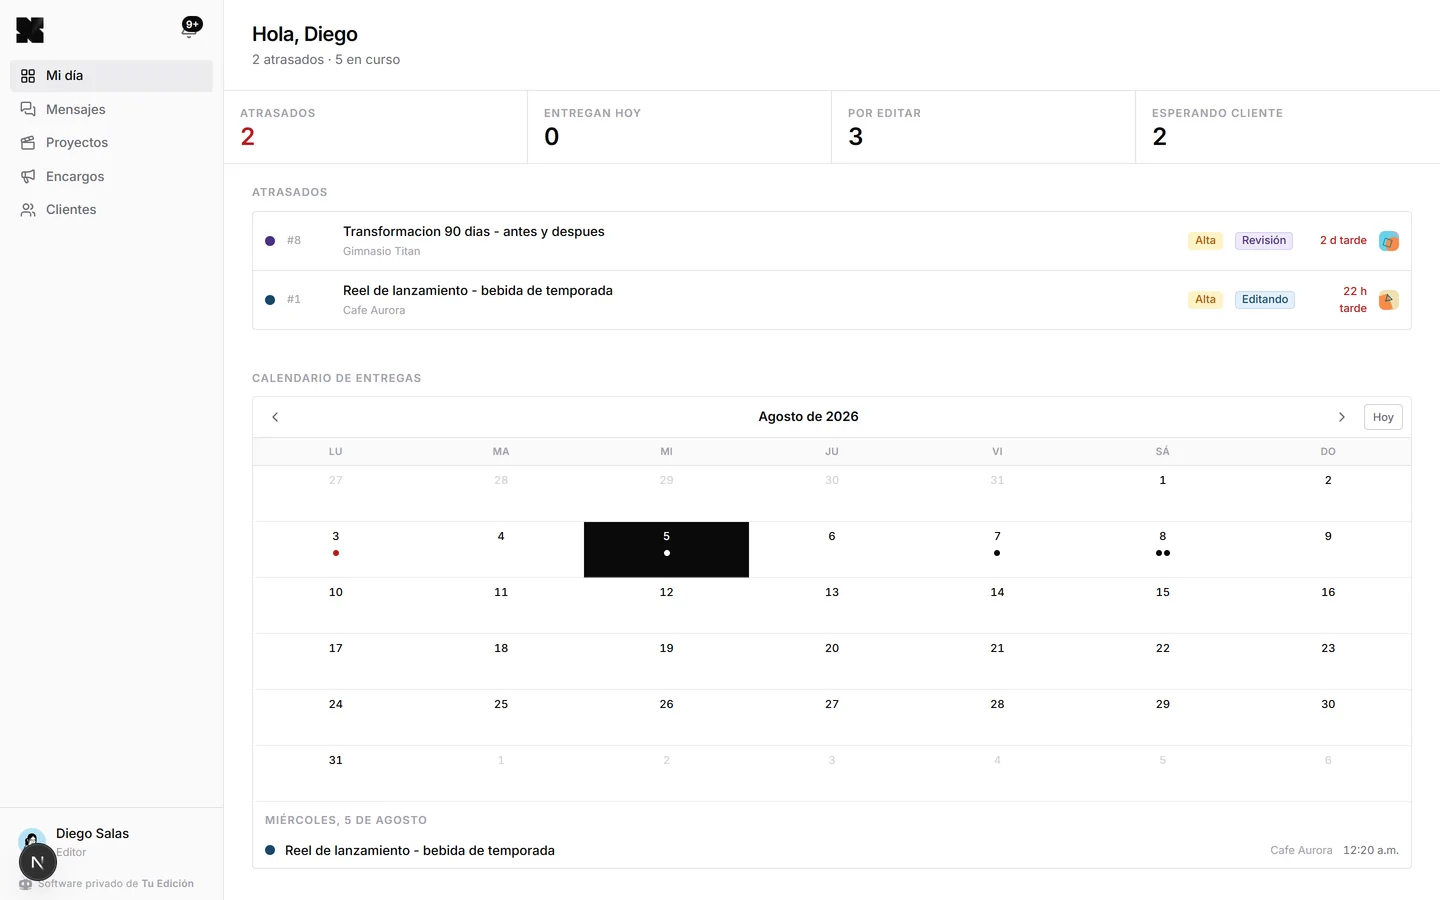Select August 8 with two dots
1440x900 pixels.
coord(1162,550)
